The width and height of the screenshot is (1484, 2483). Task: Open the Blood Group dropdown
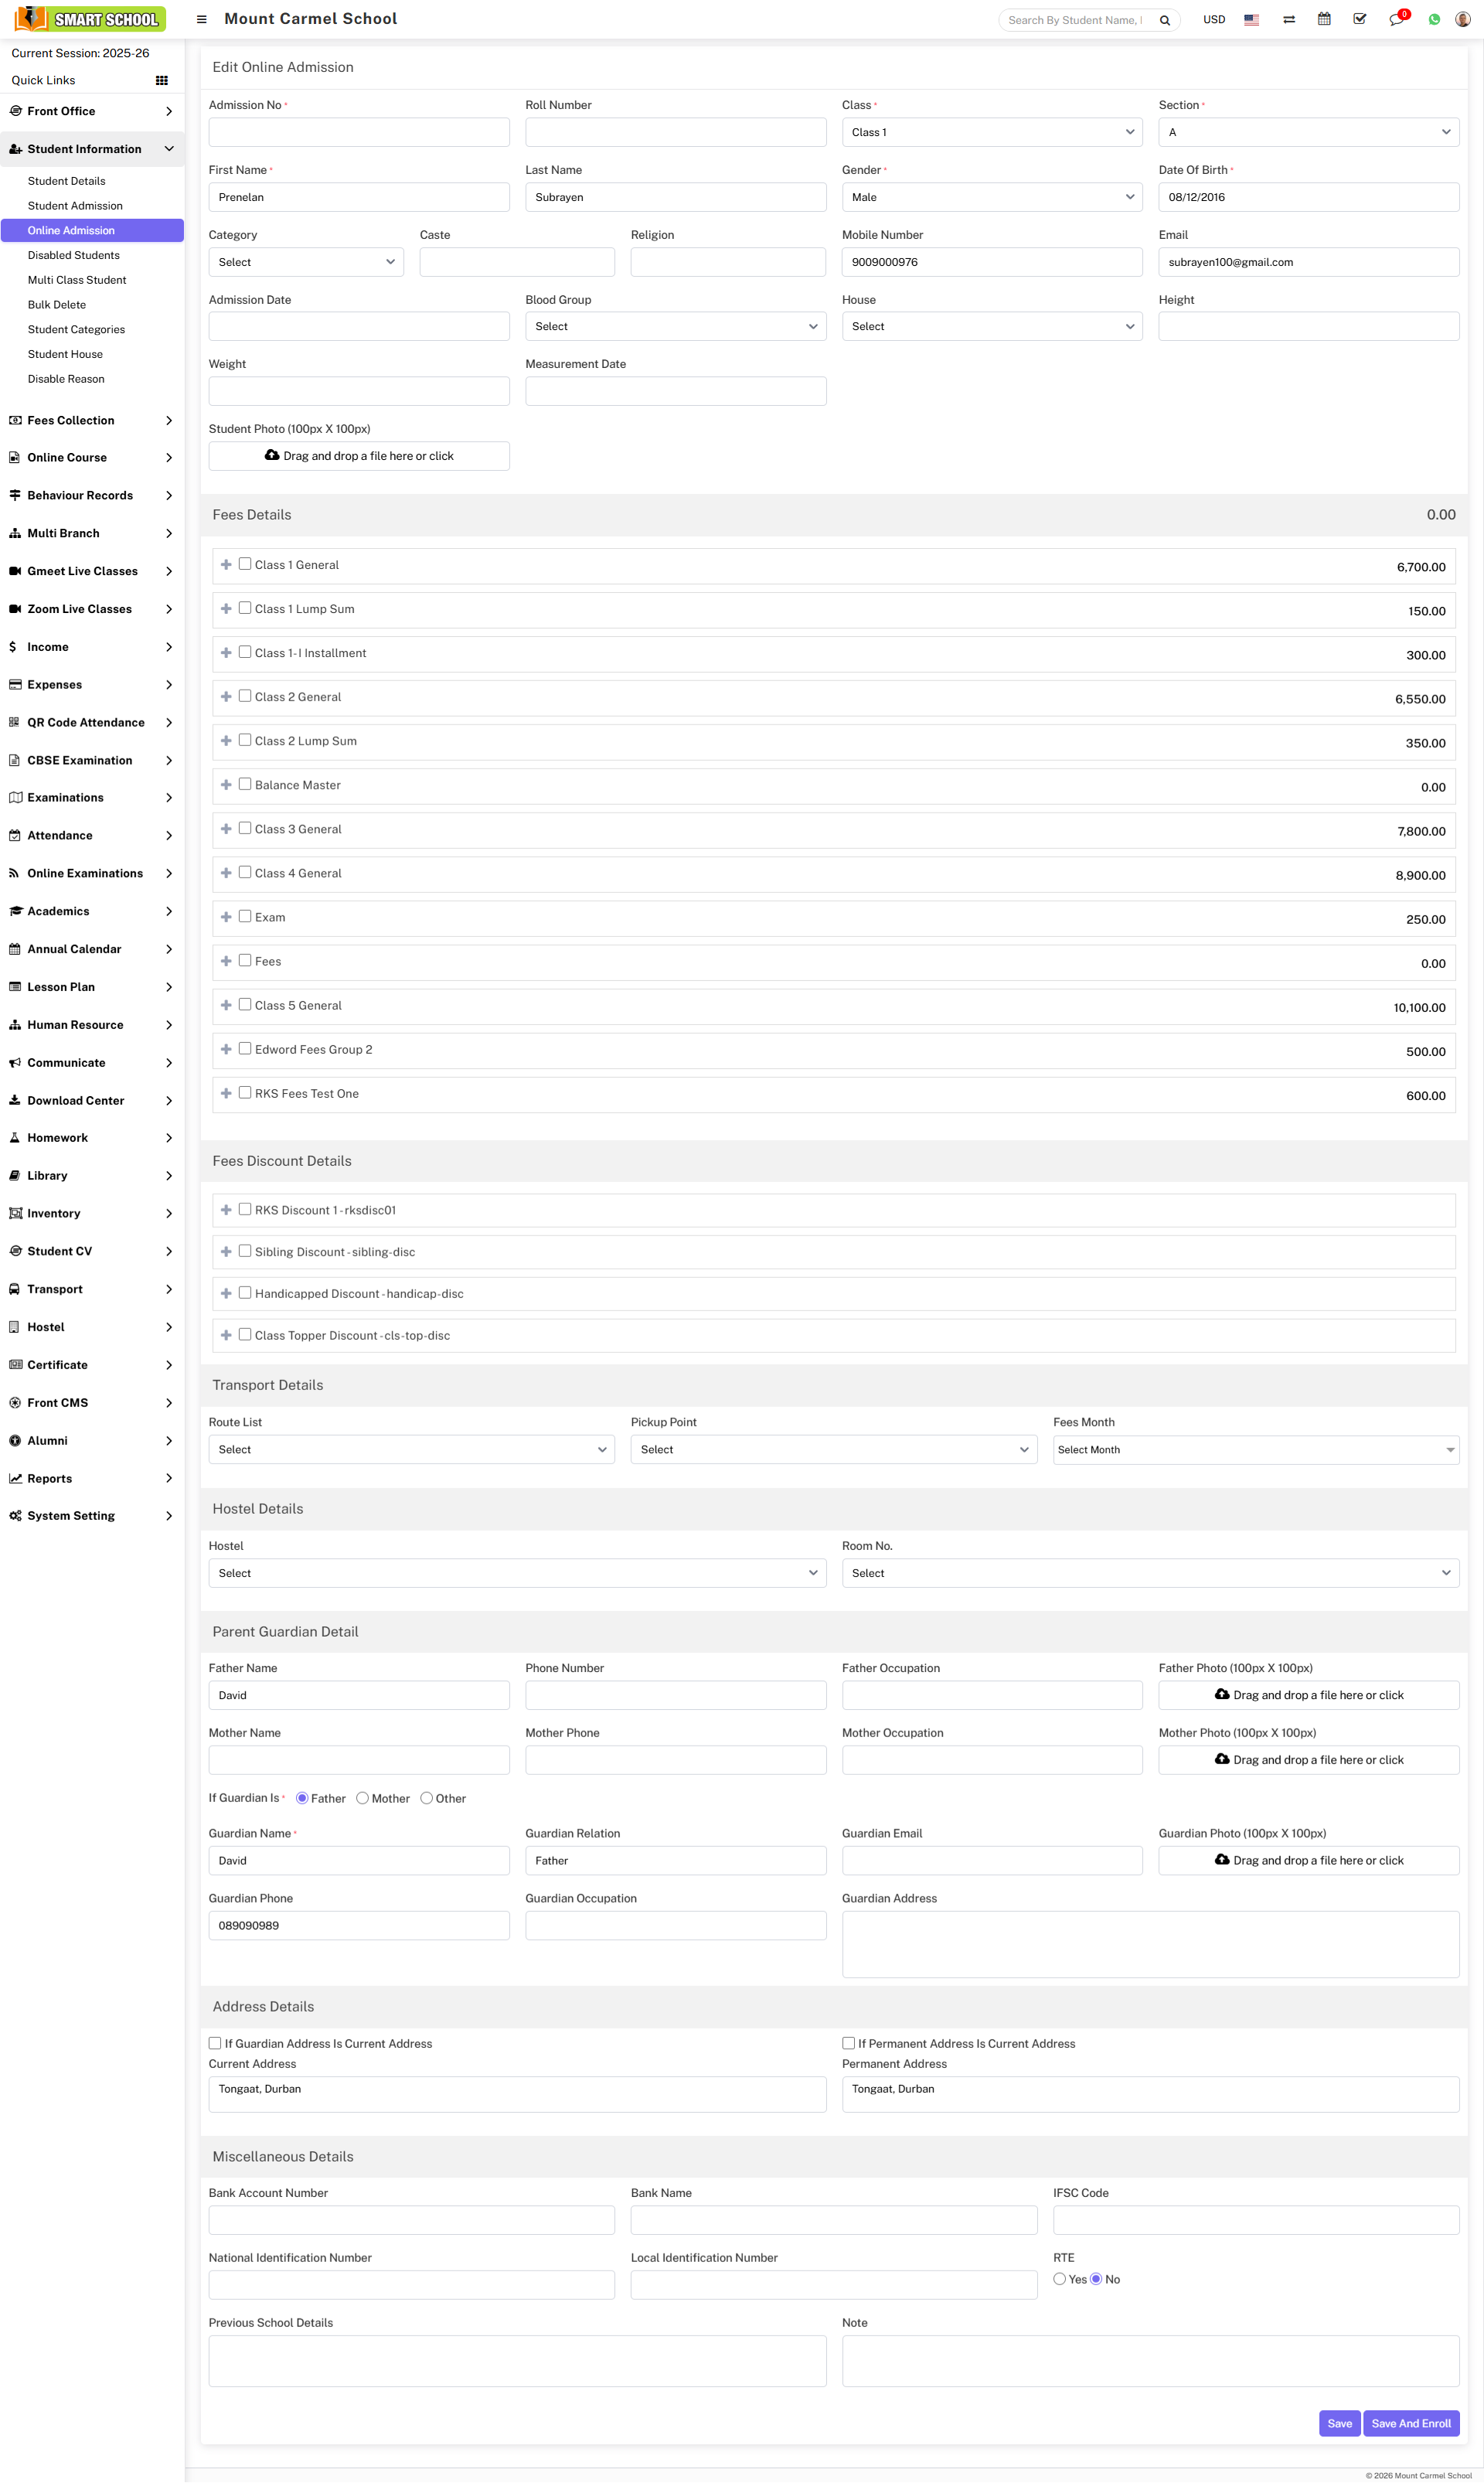[x=675, y=327]
